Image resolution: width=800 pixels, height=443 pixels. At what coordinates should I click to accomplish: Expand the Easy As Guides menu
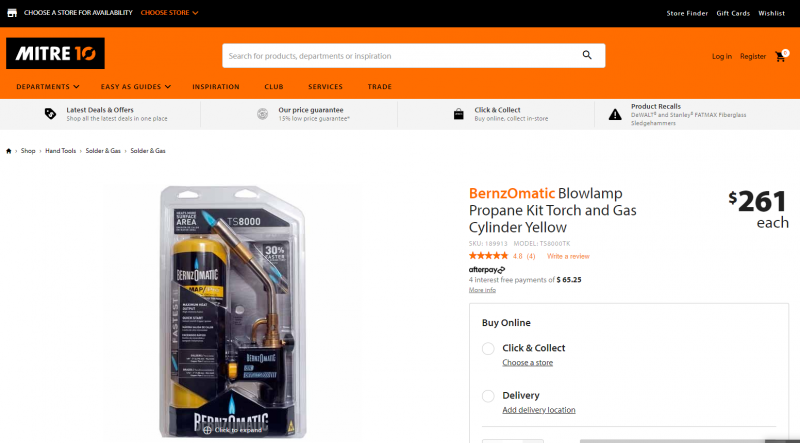[x=136, y=87]
